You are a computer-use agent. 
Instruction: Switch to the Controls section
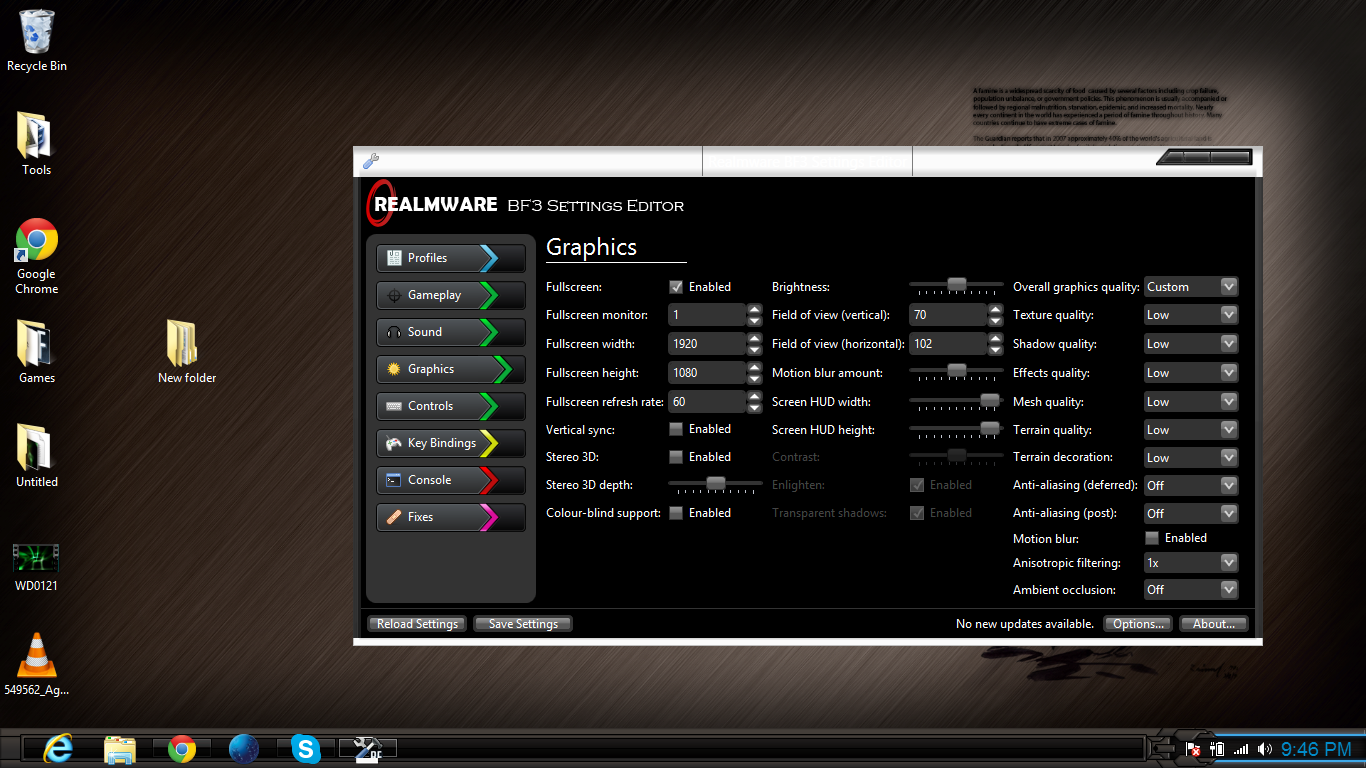(451, 406)
